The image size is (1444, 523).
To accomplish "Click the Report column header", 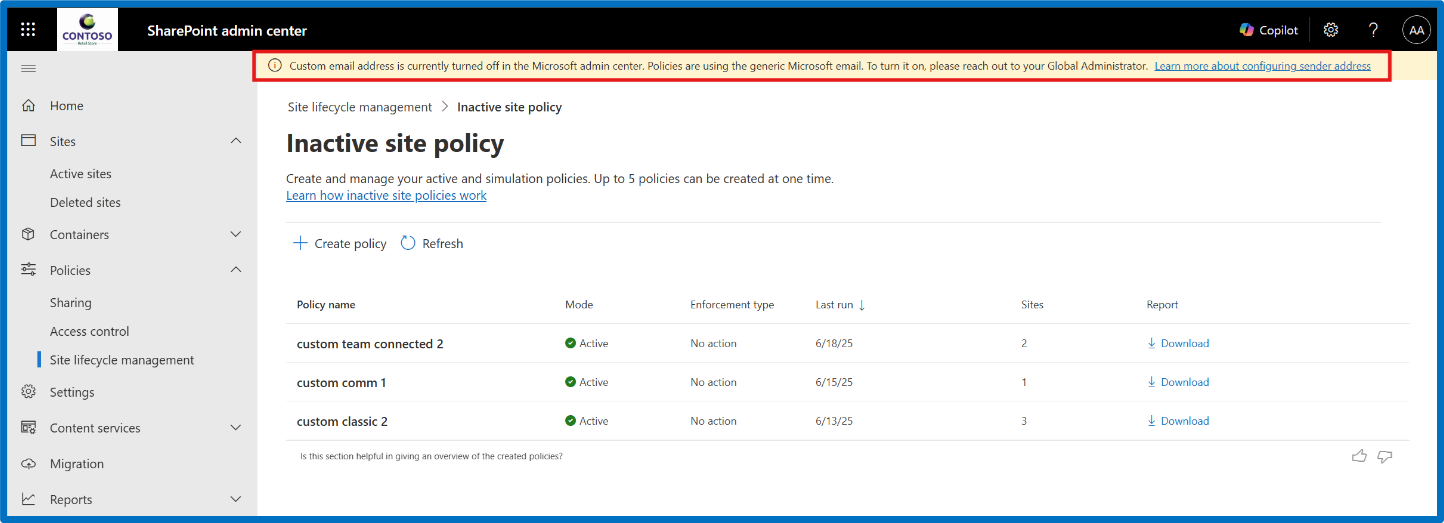I will click(1162, 305).
